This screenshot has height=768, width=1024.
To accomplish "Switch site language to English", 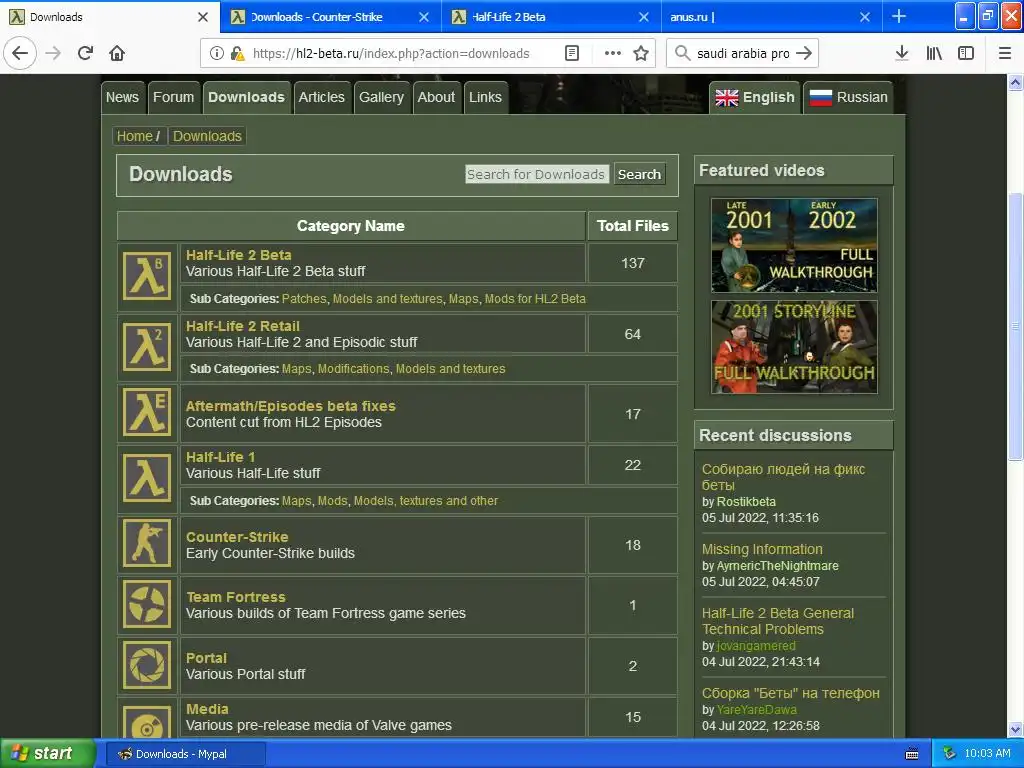I will [755, 97].
